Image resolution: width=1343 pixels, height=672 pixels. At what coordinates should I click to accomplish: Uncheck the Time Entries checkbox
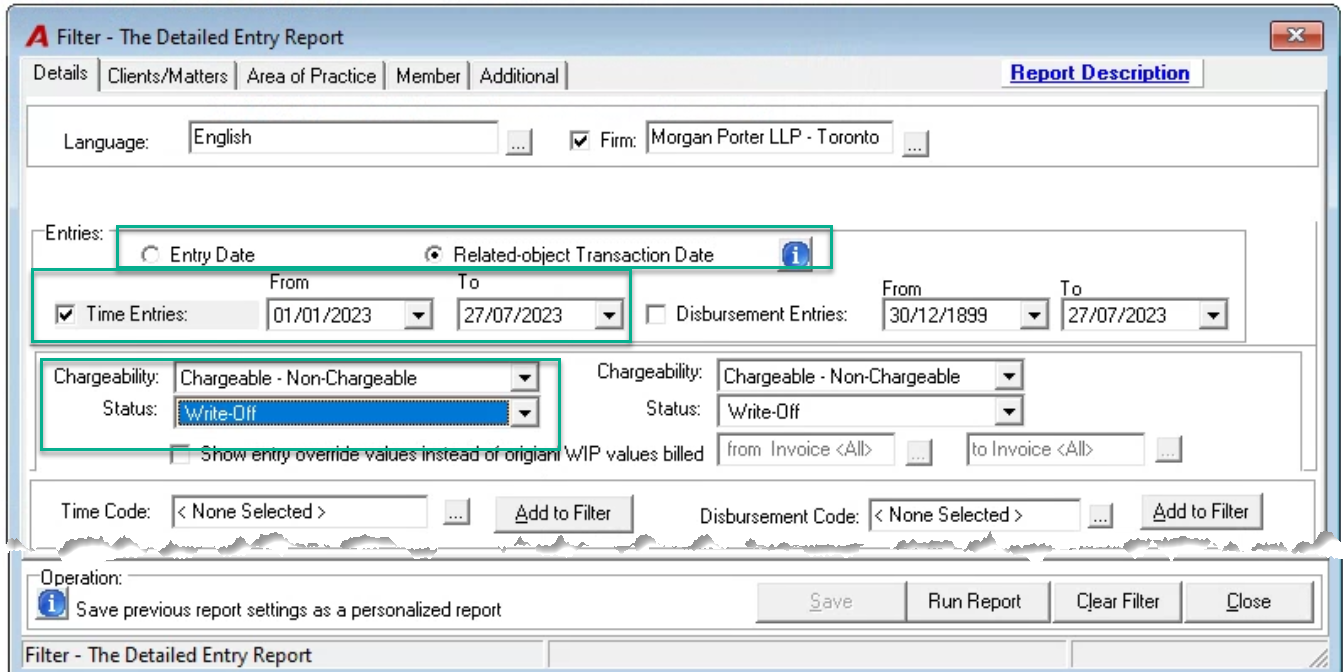click(x=66, y=315)
